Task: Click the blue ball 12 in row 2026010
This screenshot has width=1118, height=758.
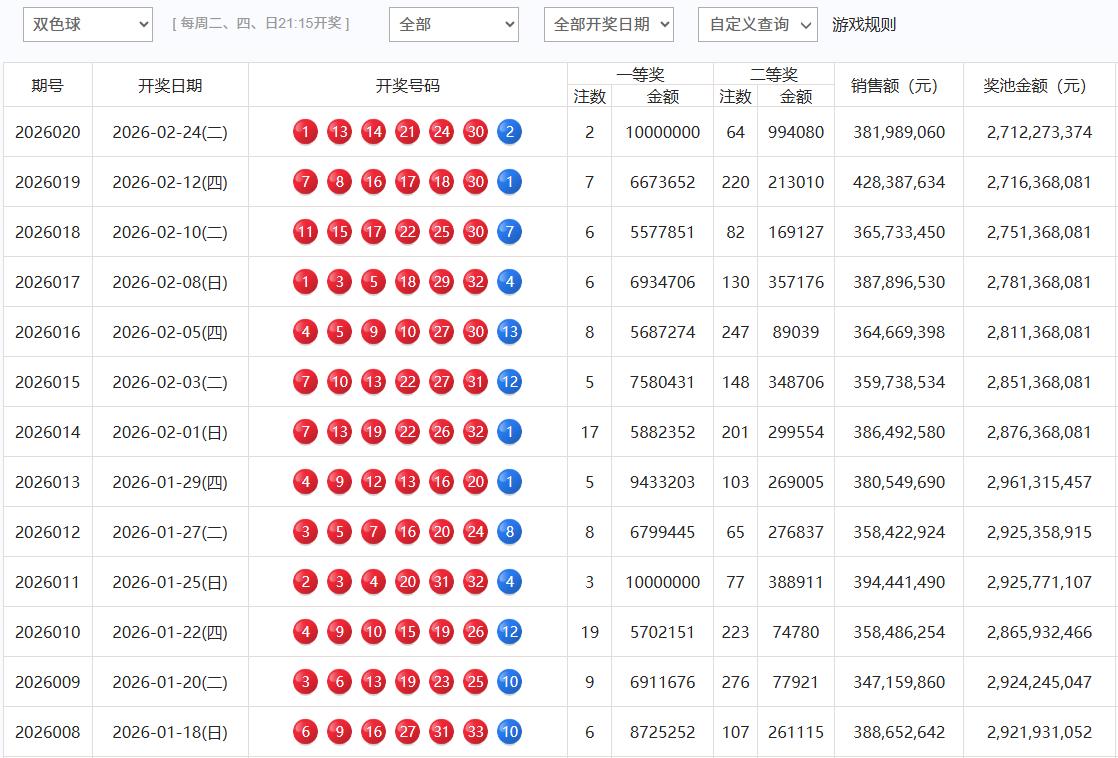Action: click(509, 632)
